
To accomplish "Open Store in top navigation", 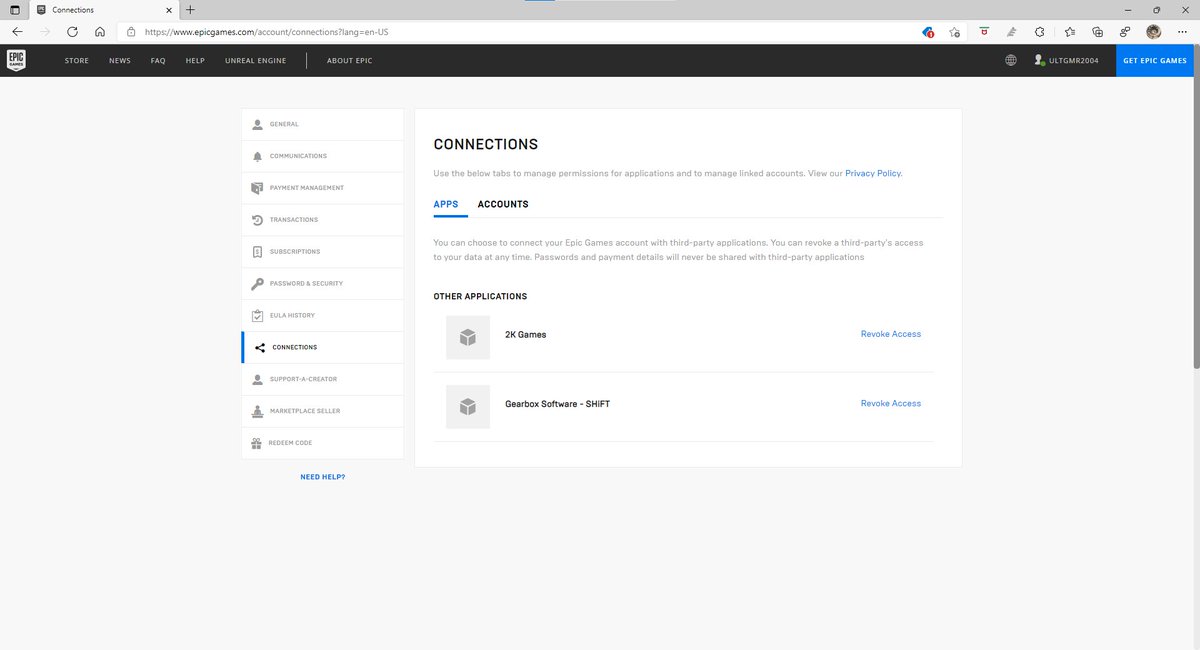I will [x=77, y=60].
